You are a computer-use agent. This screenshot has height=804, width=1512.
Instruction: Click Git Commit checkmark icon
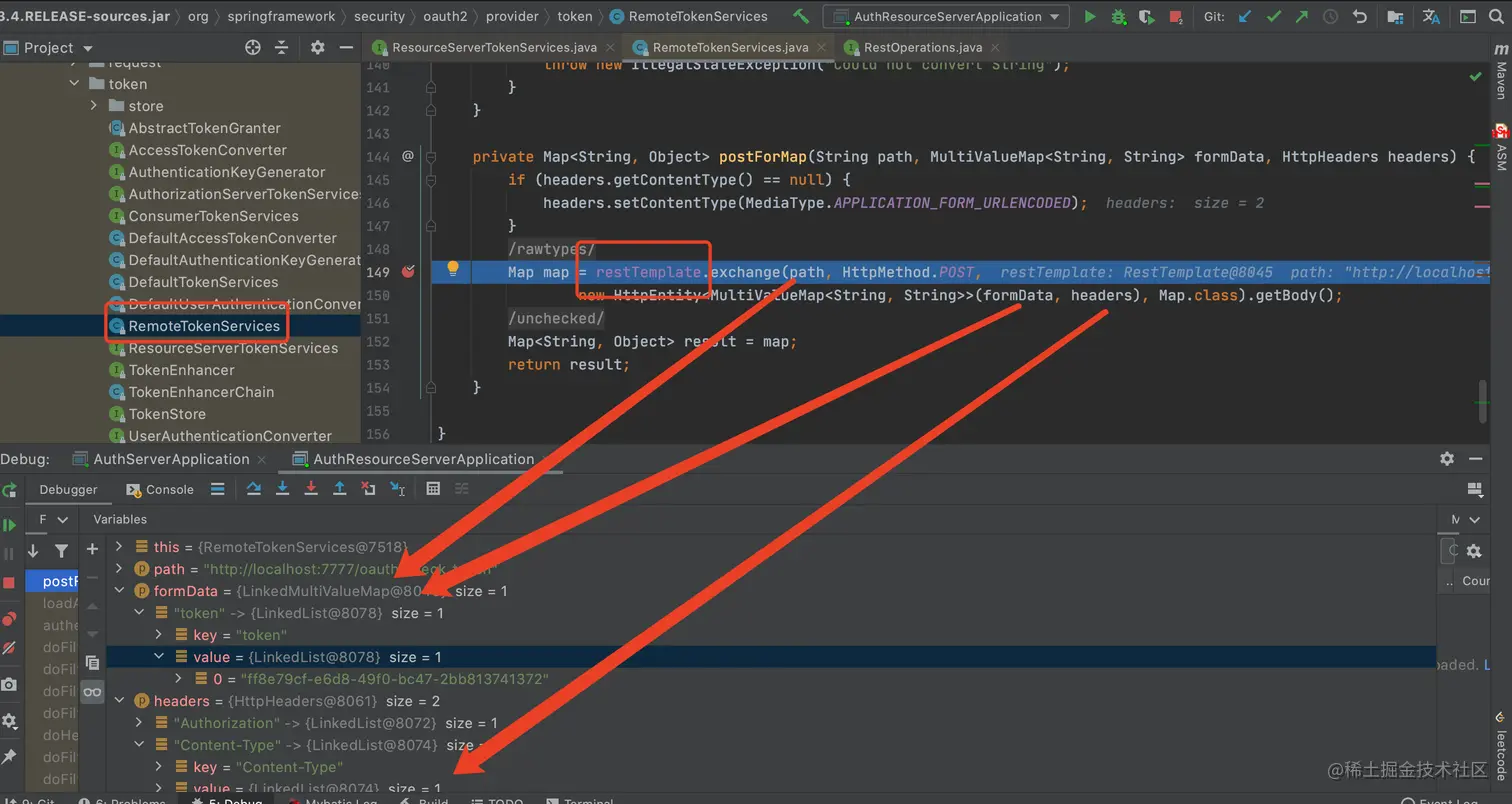click(x=1273, y=16)
